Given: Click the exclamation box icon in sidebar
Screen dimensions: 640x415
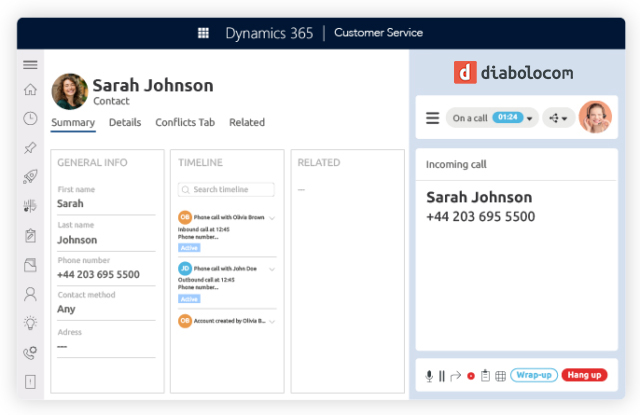Looking at the screenshot, I should click(30, 382).
